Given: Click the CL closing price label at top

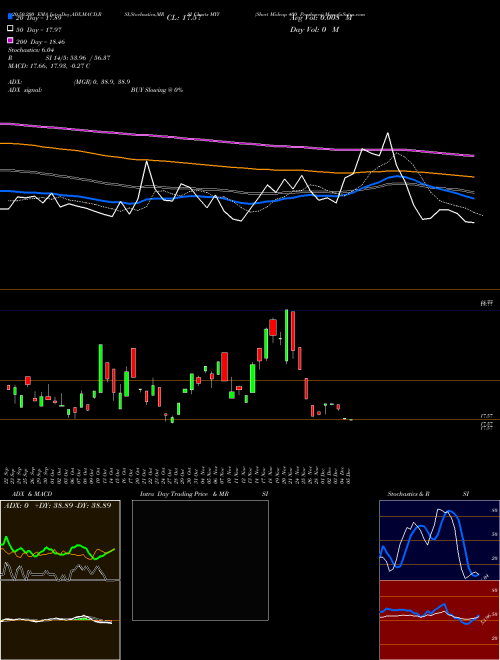Looking at the screenshot, I should click(184, 18).
